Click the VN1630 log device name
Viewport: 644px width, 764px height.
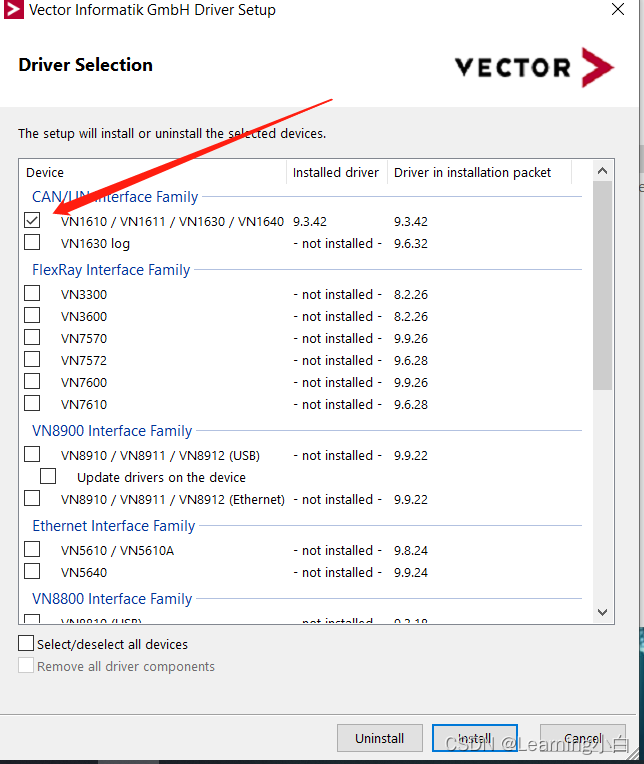[95, 244]
